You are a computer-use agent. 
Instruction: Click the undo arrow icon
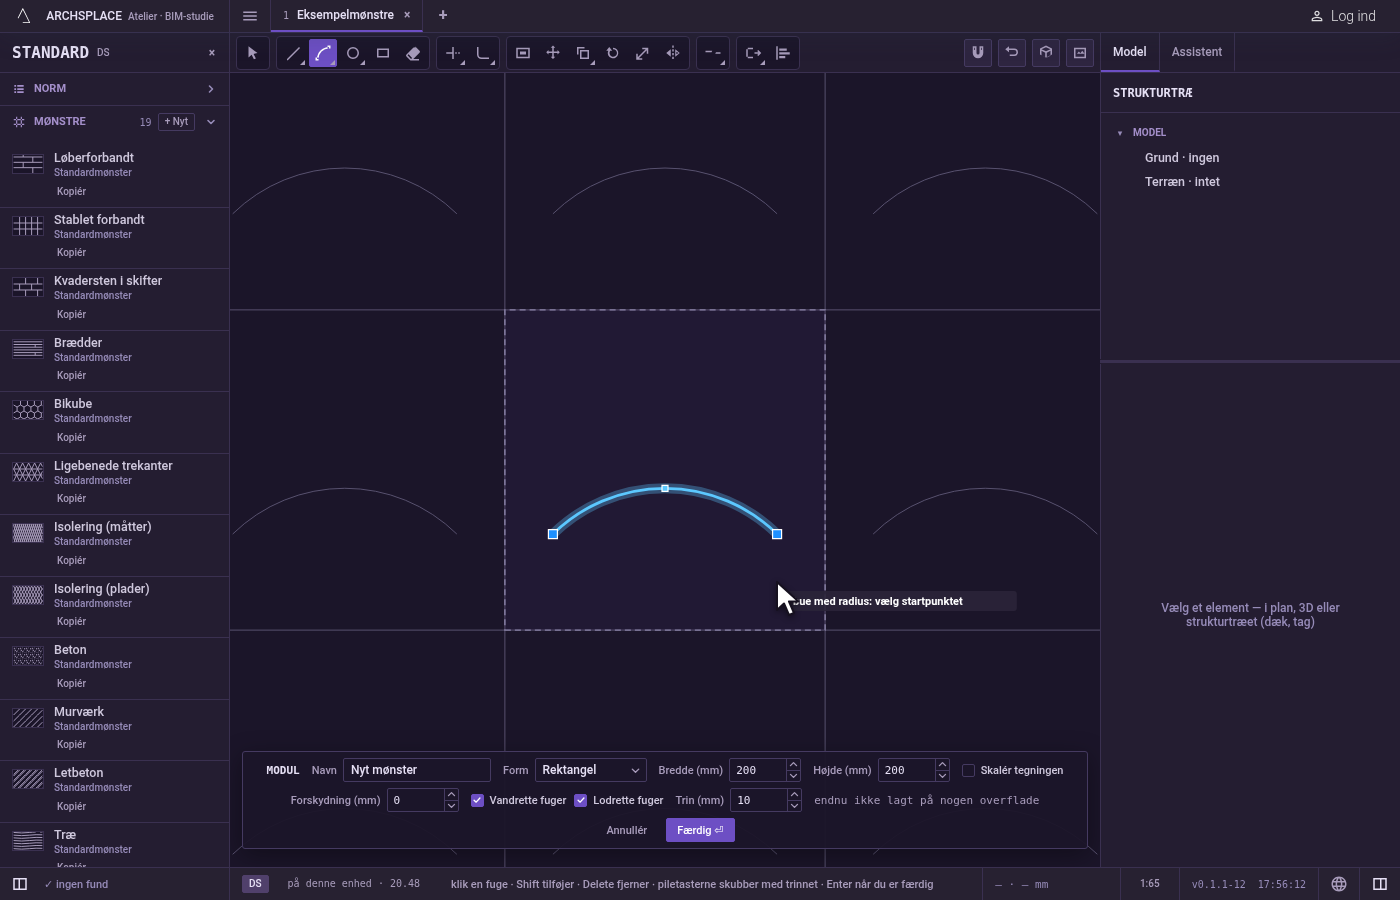(x=1012, y=53)
